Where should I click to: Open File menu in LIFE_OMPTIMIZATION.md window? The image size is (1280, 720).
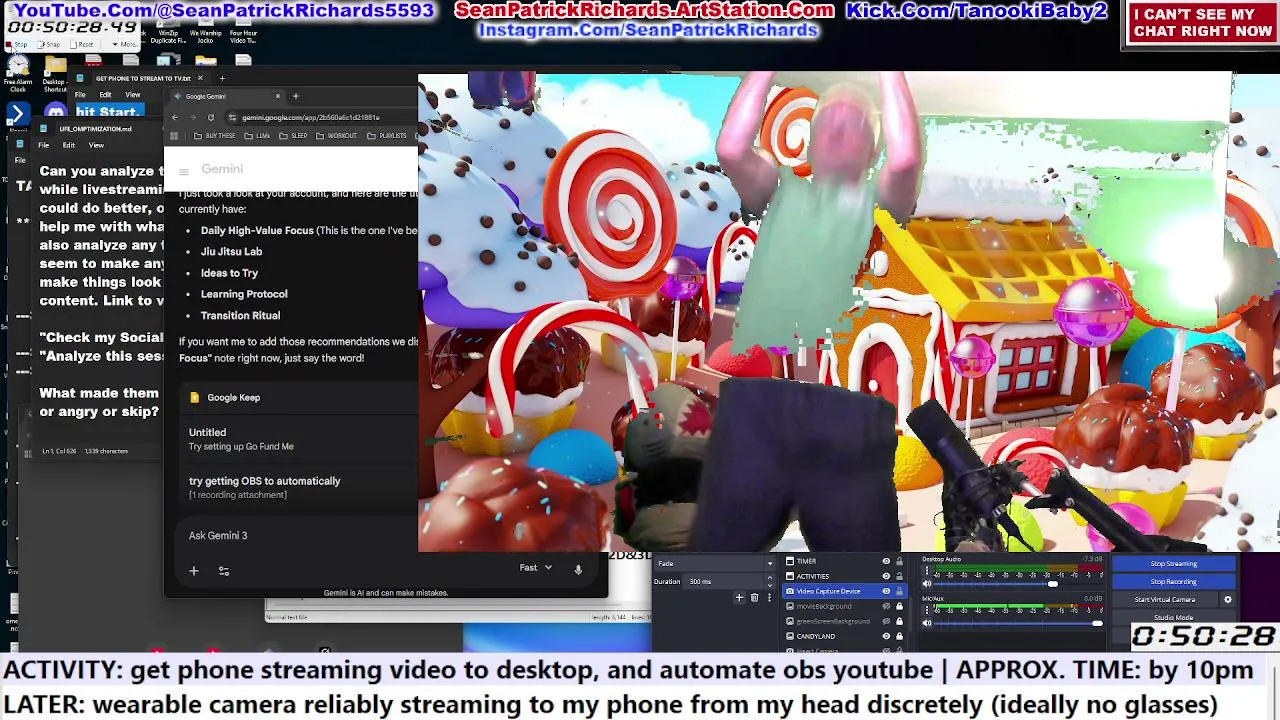43,145
